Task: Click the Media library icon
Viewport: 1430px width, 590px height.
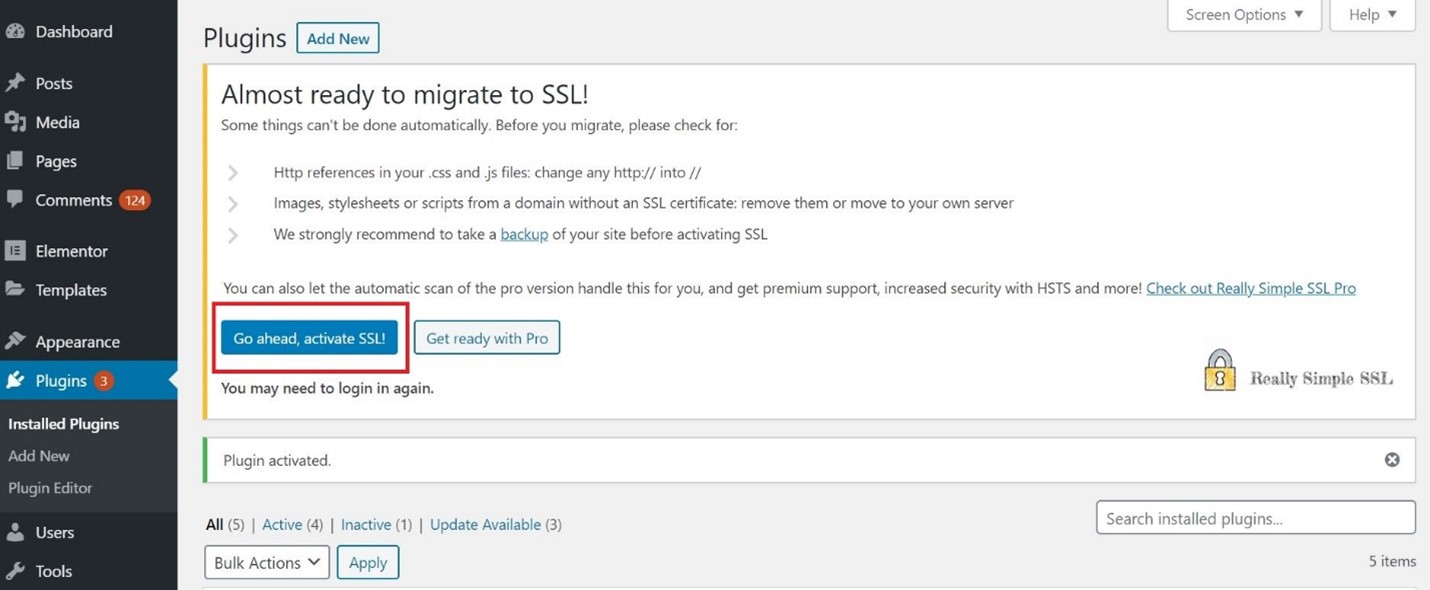Action: (15, 122)
